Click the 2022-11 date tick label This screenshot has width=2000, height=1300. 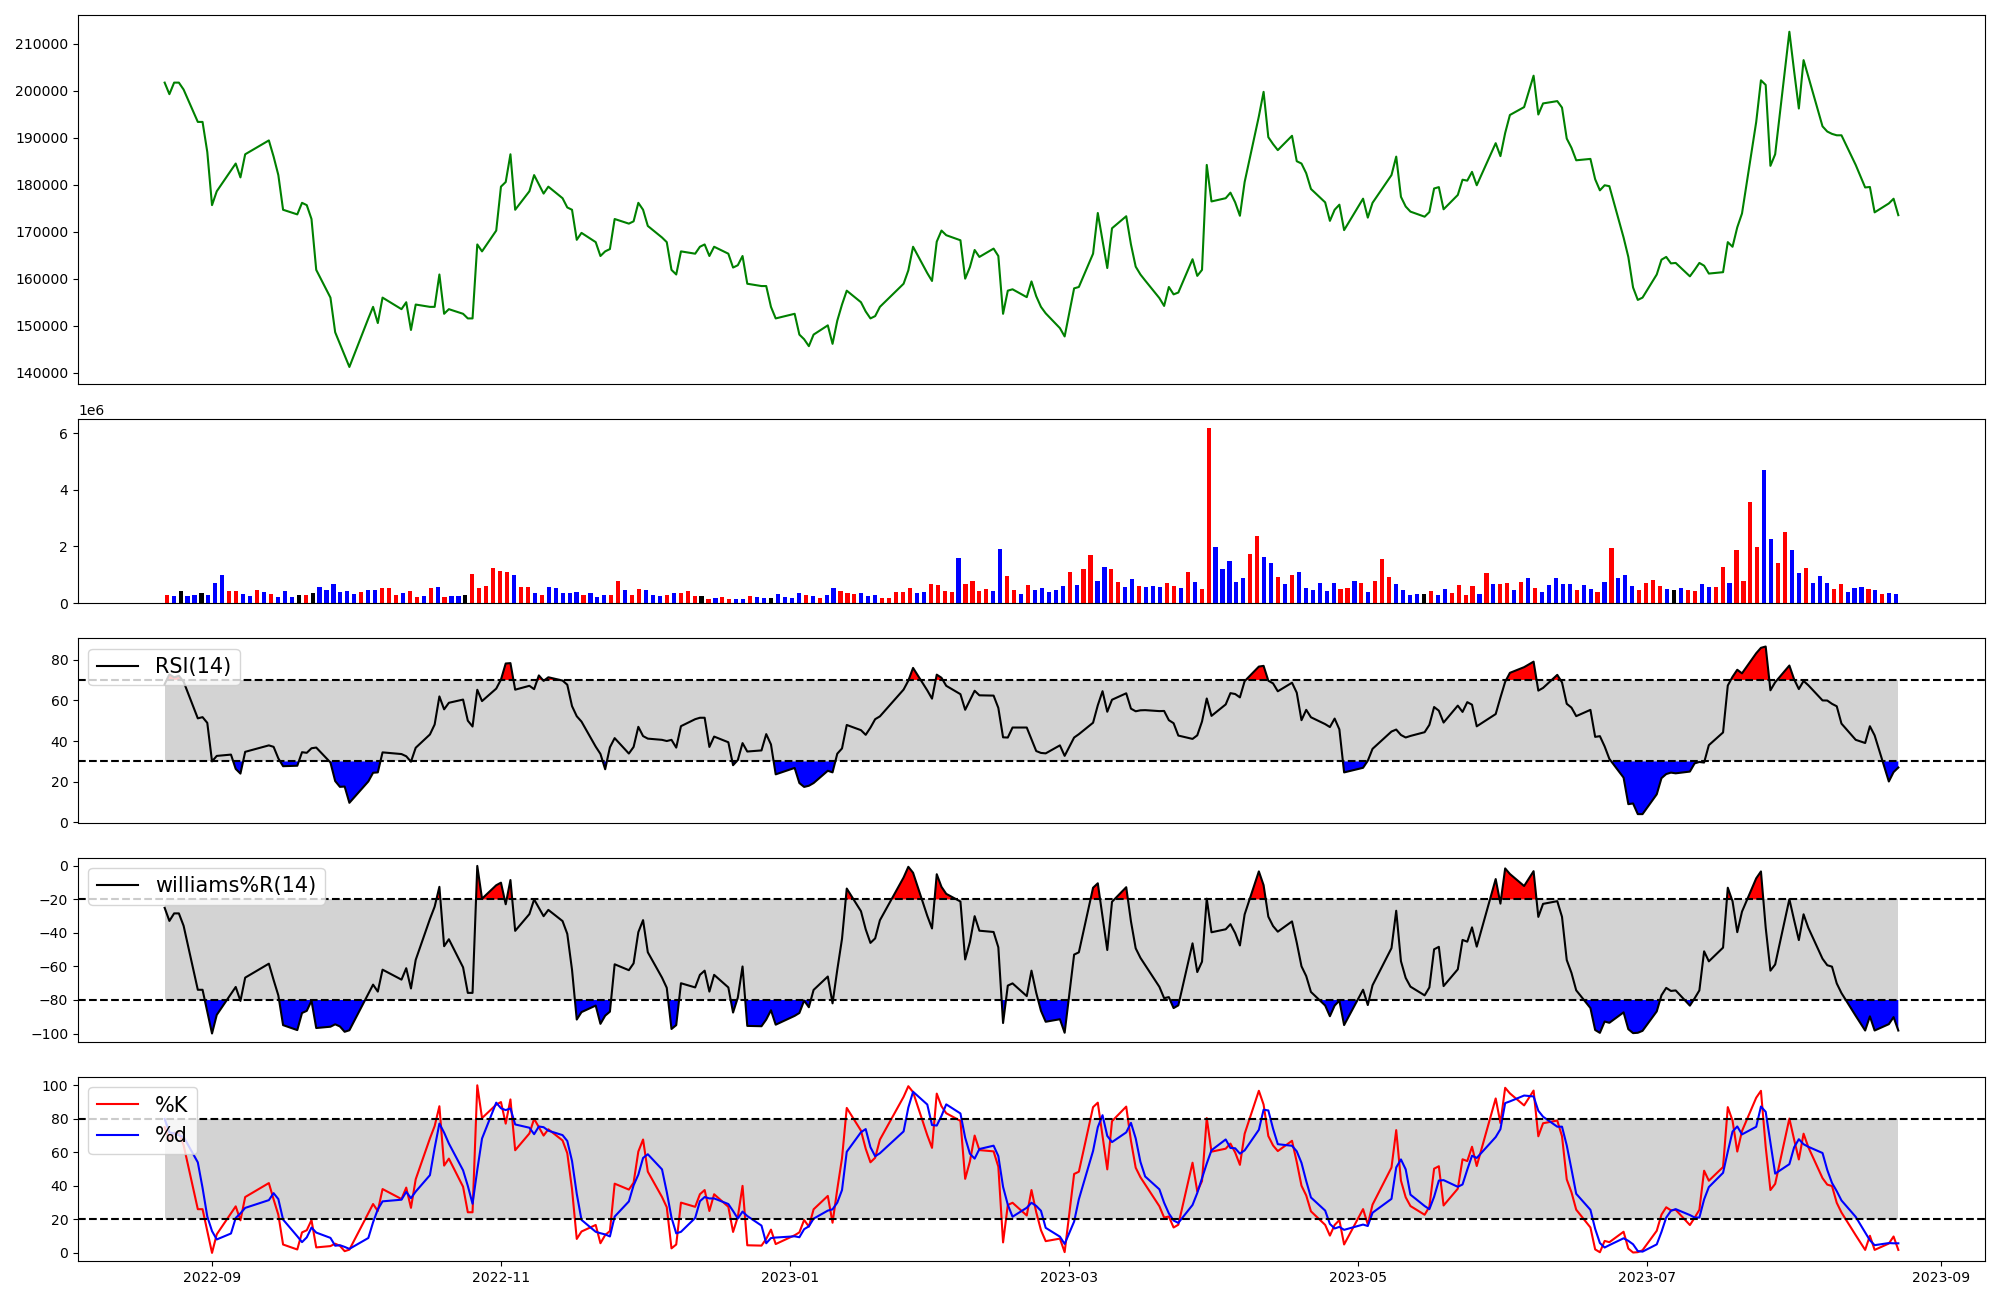pos(501,1277)
